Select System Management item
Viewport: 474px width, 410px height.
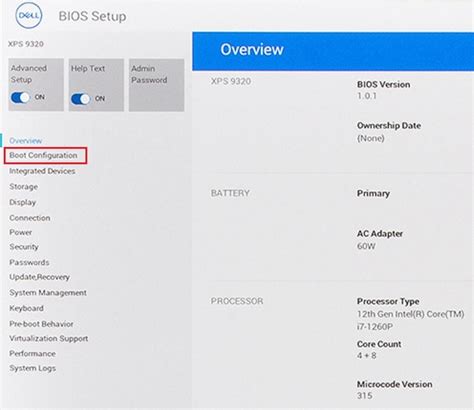coord(48,293)
